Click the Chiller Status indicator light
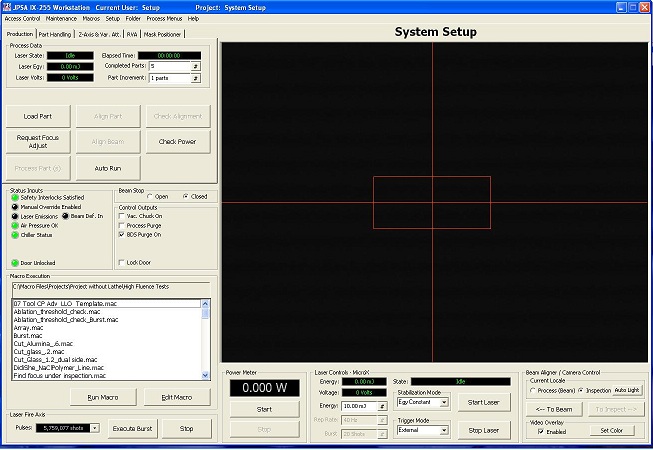 click(15, 235)
